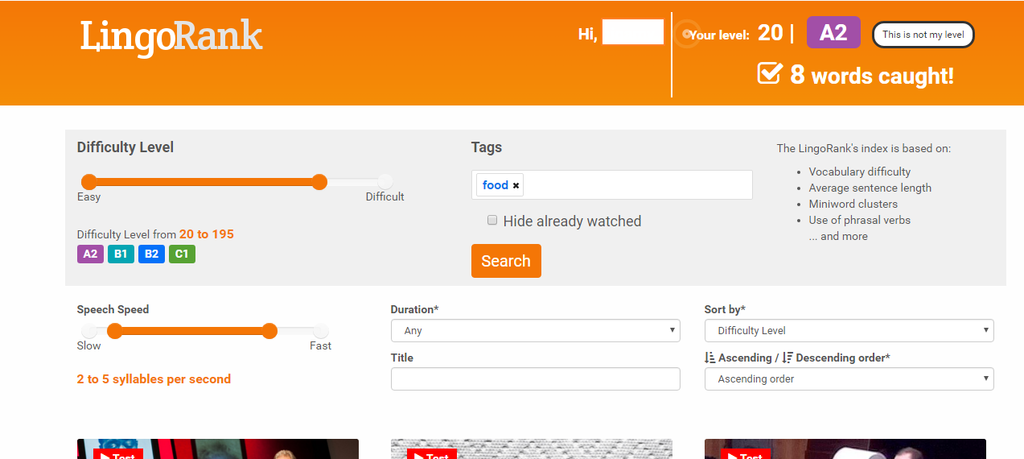Click the B1 difficulty badge
Screen dimensions: 1024x459
[121, 254]
